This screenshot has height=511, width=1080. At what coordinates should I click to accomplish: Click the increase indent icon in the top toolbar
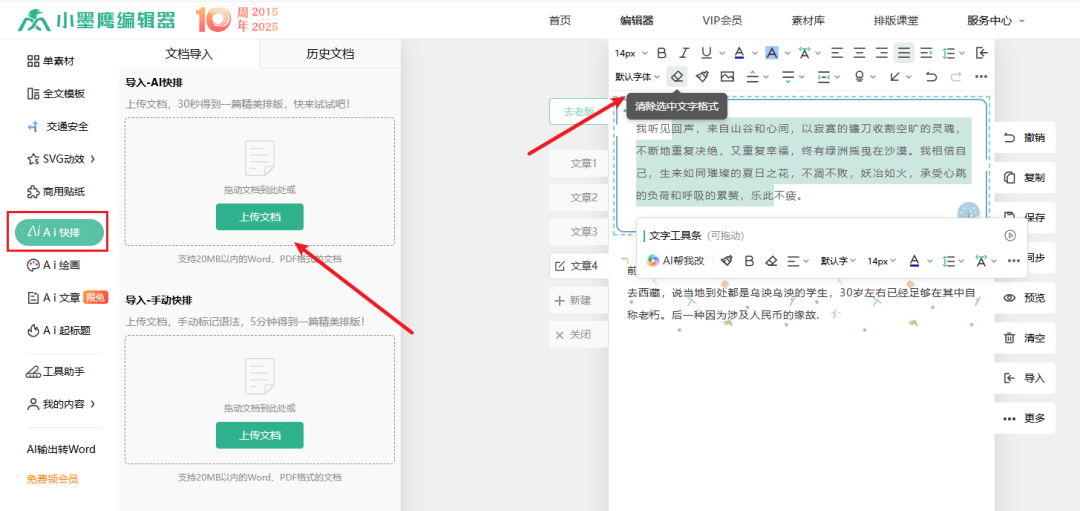[926, 52]
